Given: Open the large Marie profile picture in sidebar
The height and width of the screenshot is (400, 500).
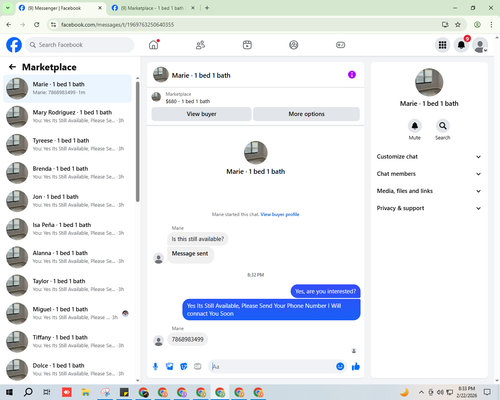Looking at the screenshot, I should pos(429,82).
